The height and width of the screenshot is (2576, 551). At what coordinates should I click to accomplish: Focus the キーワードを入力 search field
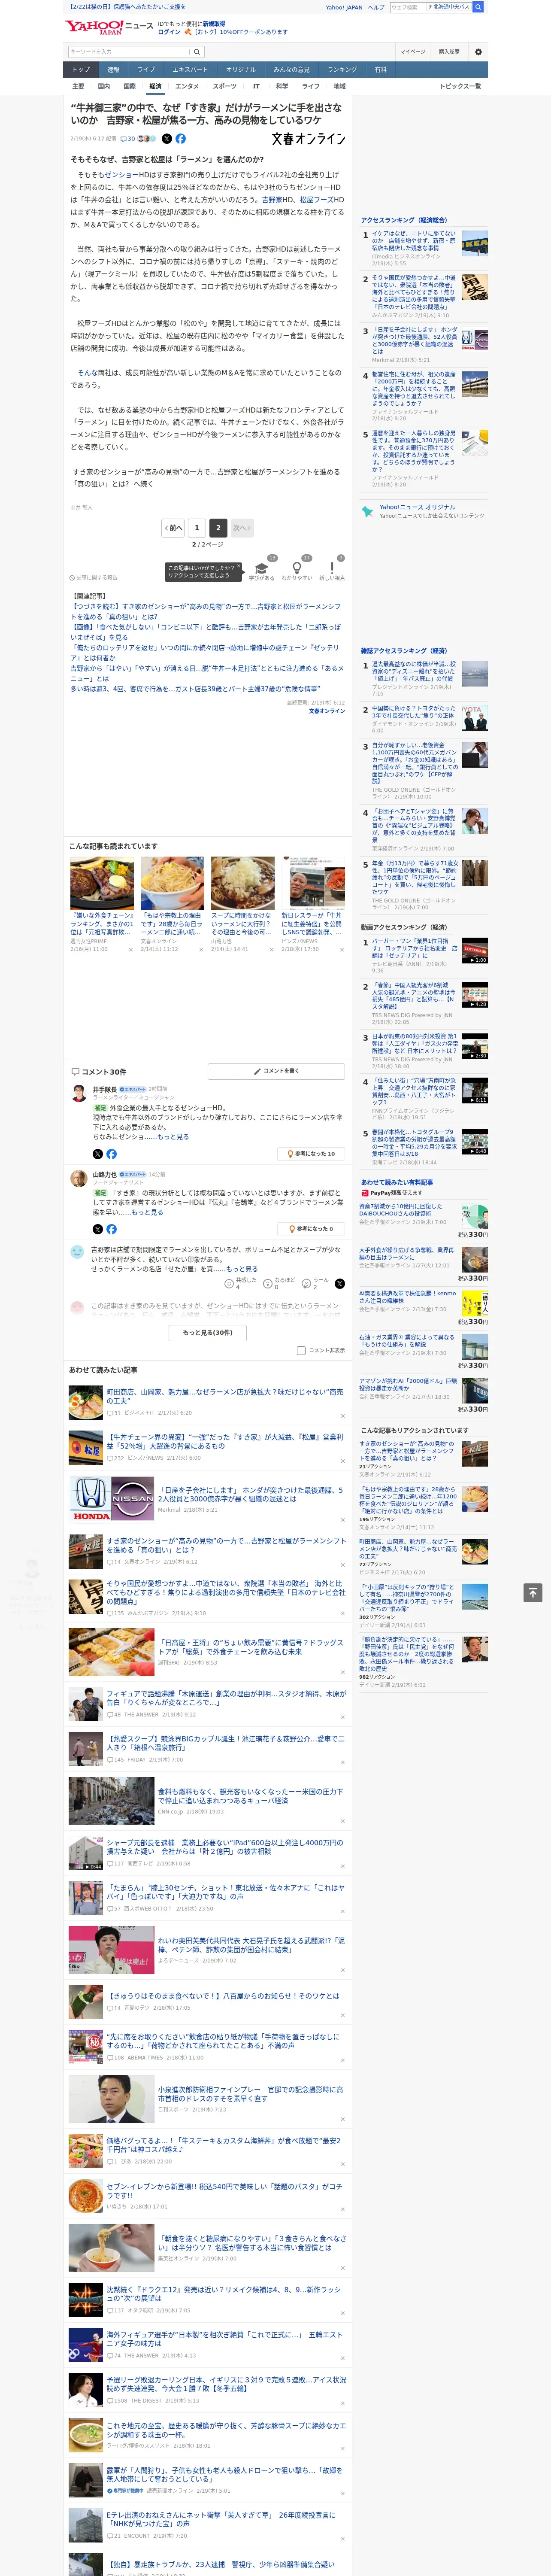pyautogui.click(x=129, y=52)
